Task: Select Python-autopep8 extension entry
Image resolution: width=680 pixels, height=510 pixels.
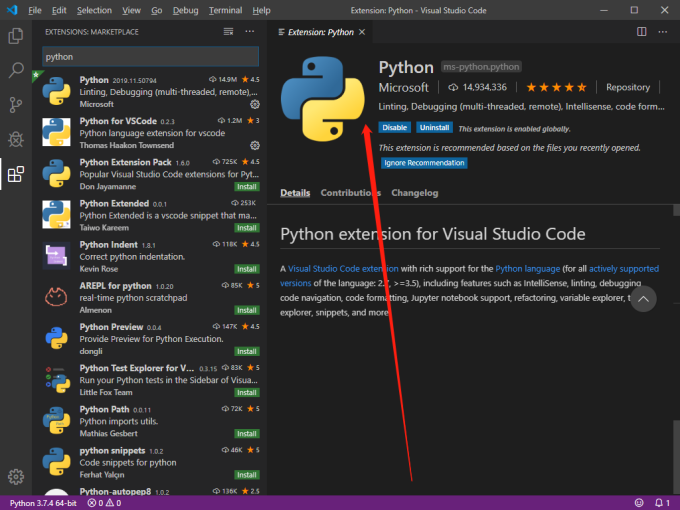Action: click(x=150, y=490)
